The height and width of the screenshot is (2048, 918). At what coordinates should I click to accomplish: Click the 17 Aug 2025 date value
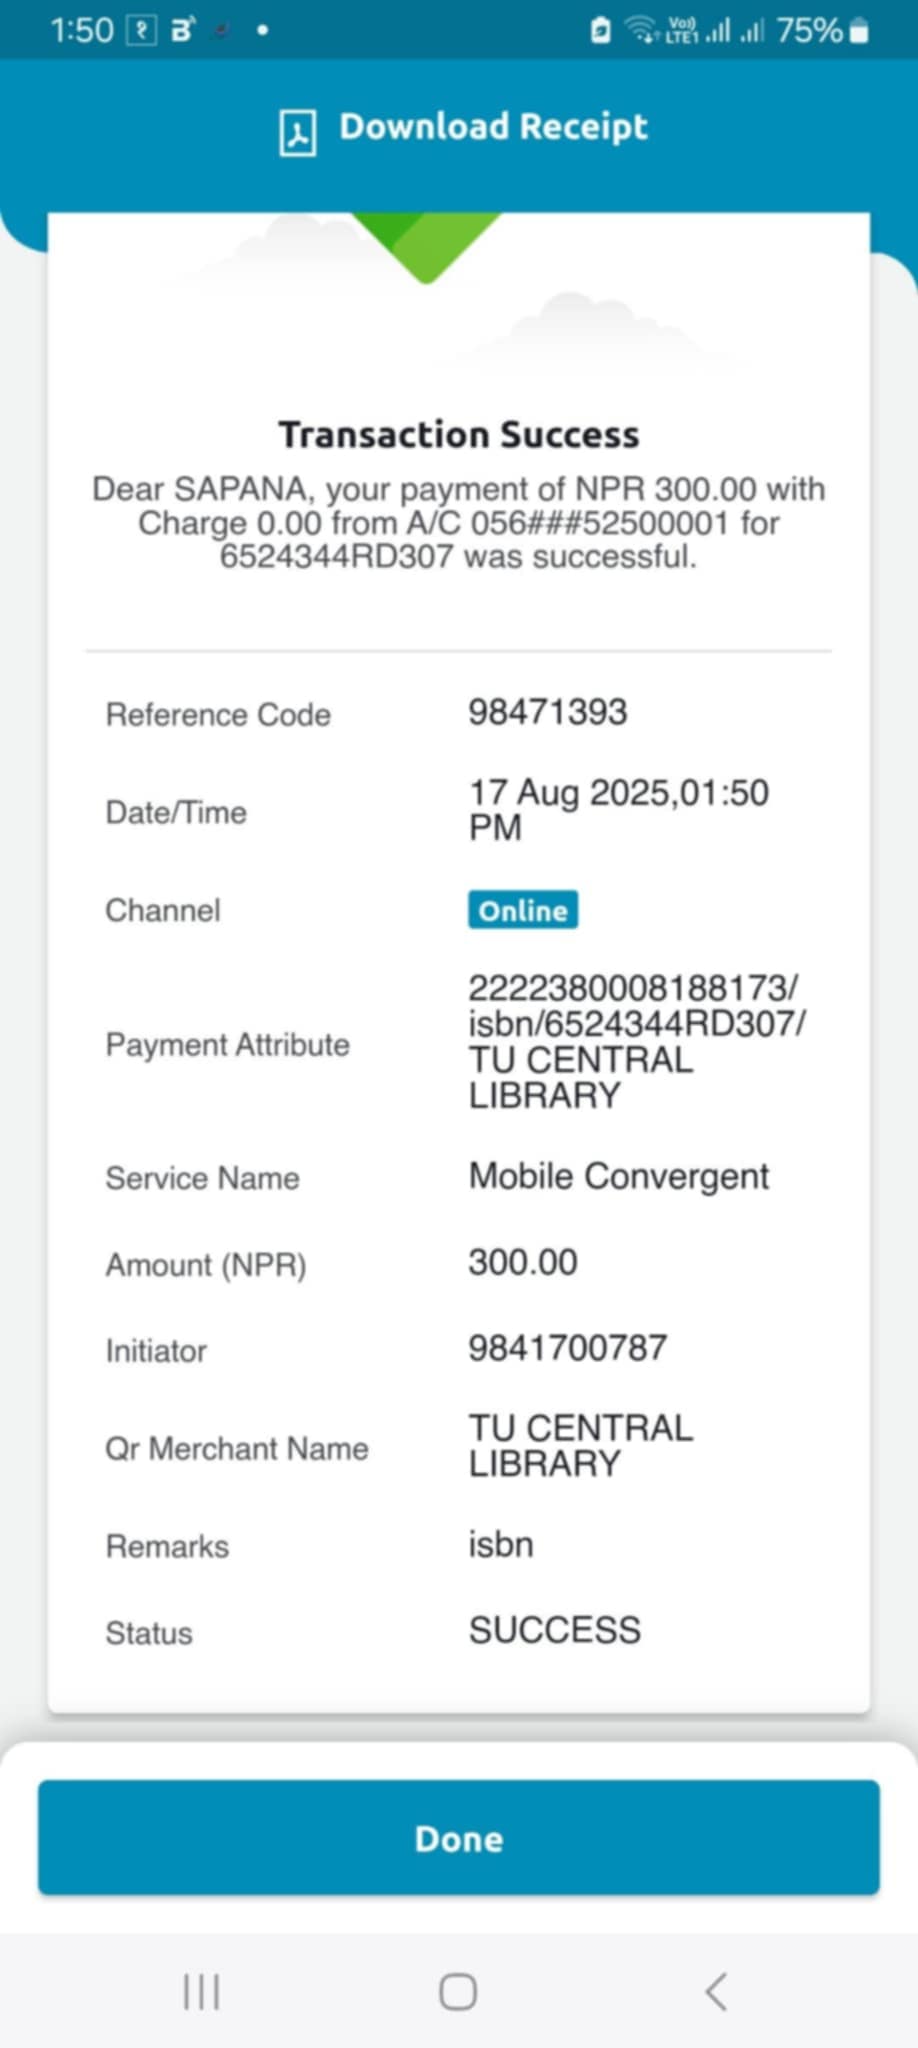coord(618,809)
